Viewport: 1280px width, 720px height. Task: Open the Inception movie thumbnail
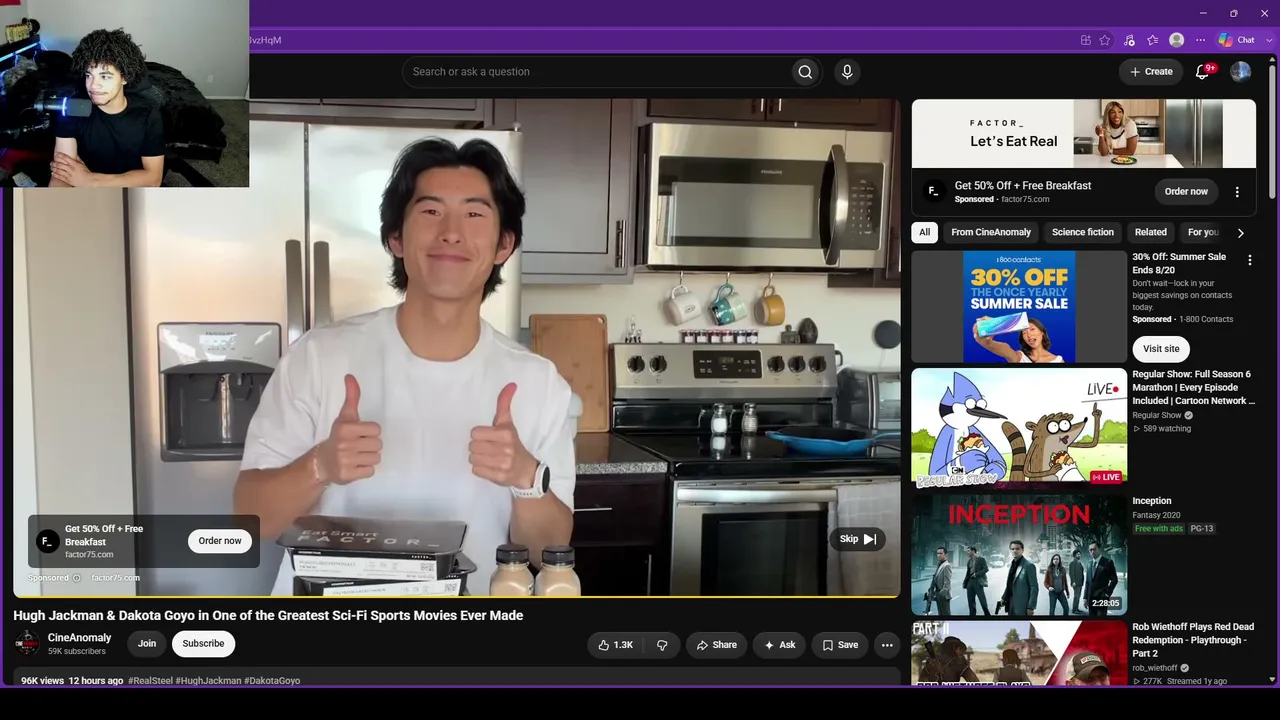(x=1019, y=554)
